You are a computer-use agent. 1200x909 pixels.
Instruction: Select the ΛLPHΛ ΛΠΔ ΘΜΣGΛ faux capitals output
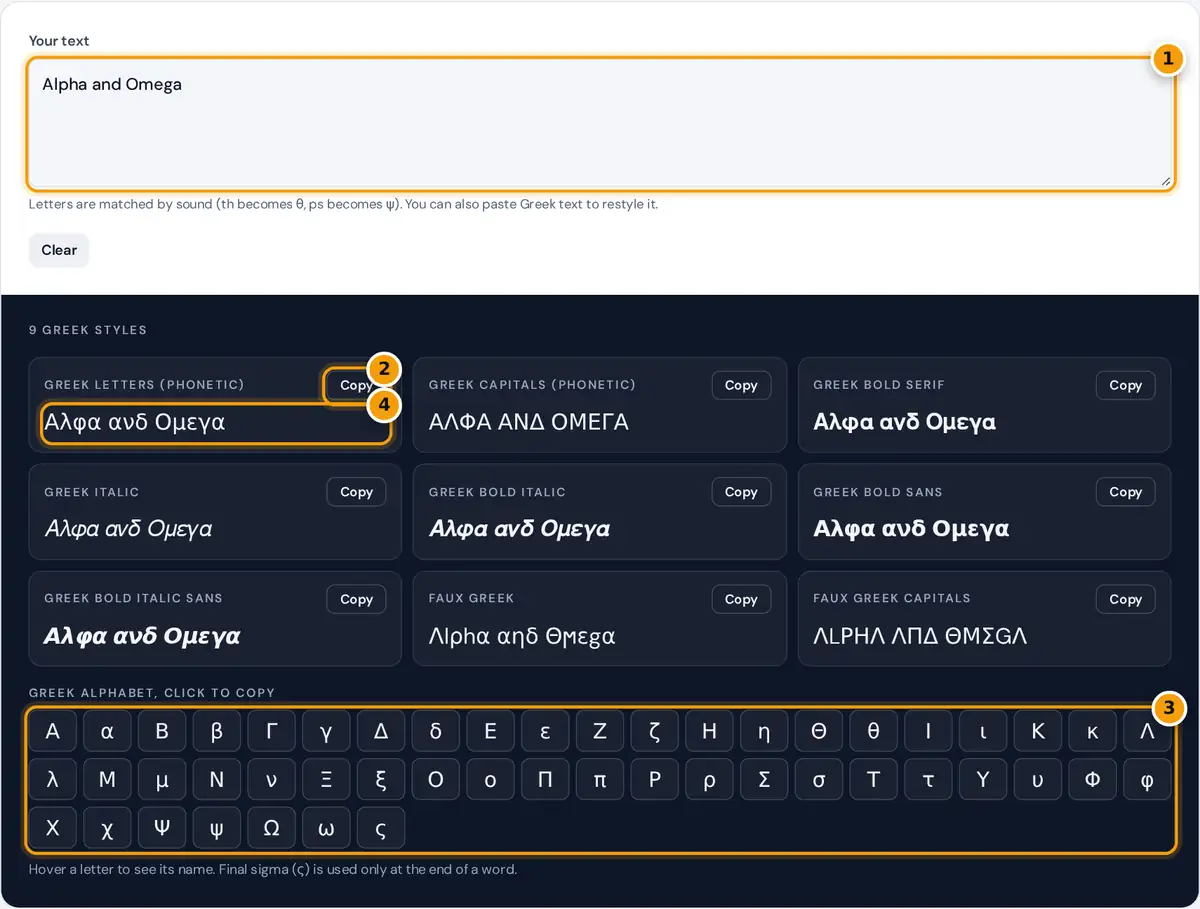920,636
